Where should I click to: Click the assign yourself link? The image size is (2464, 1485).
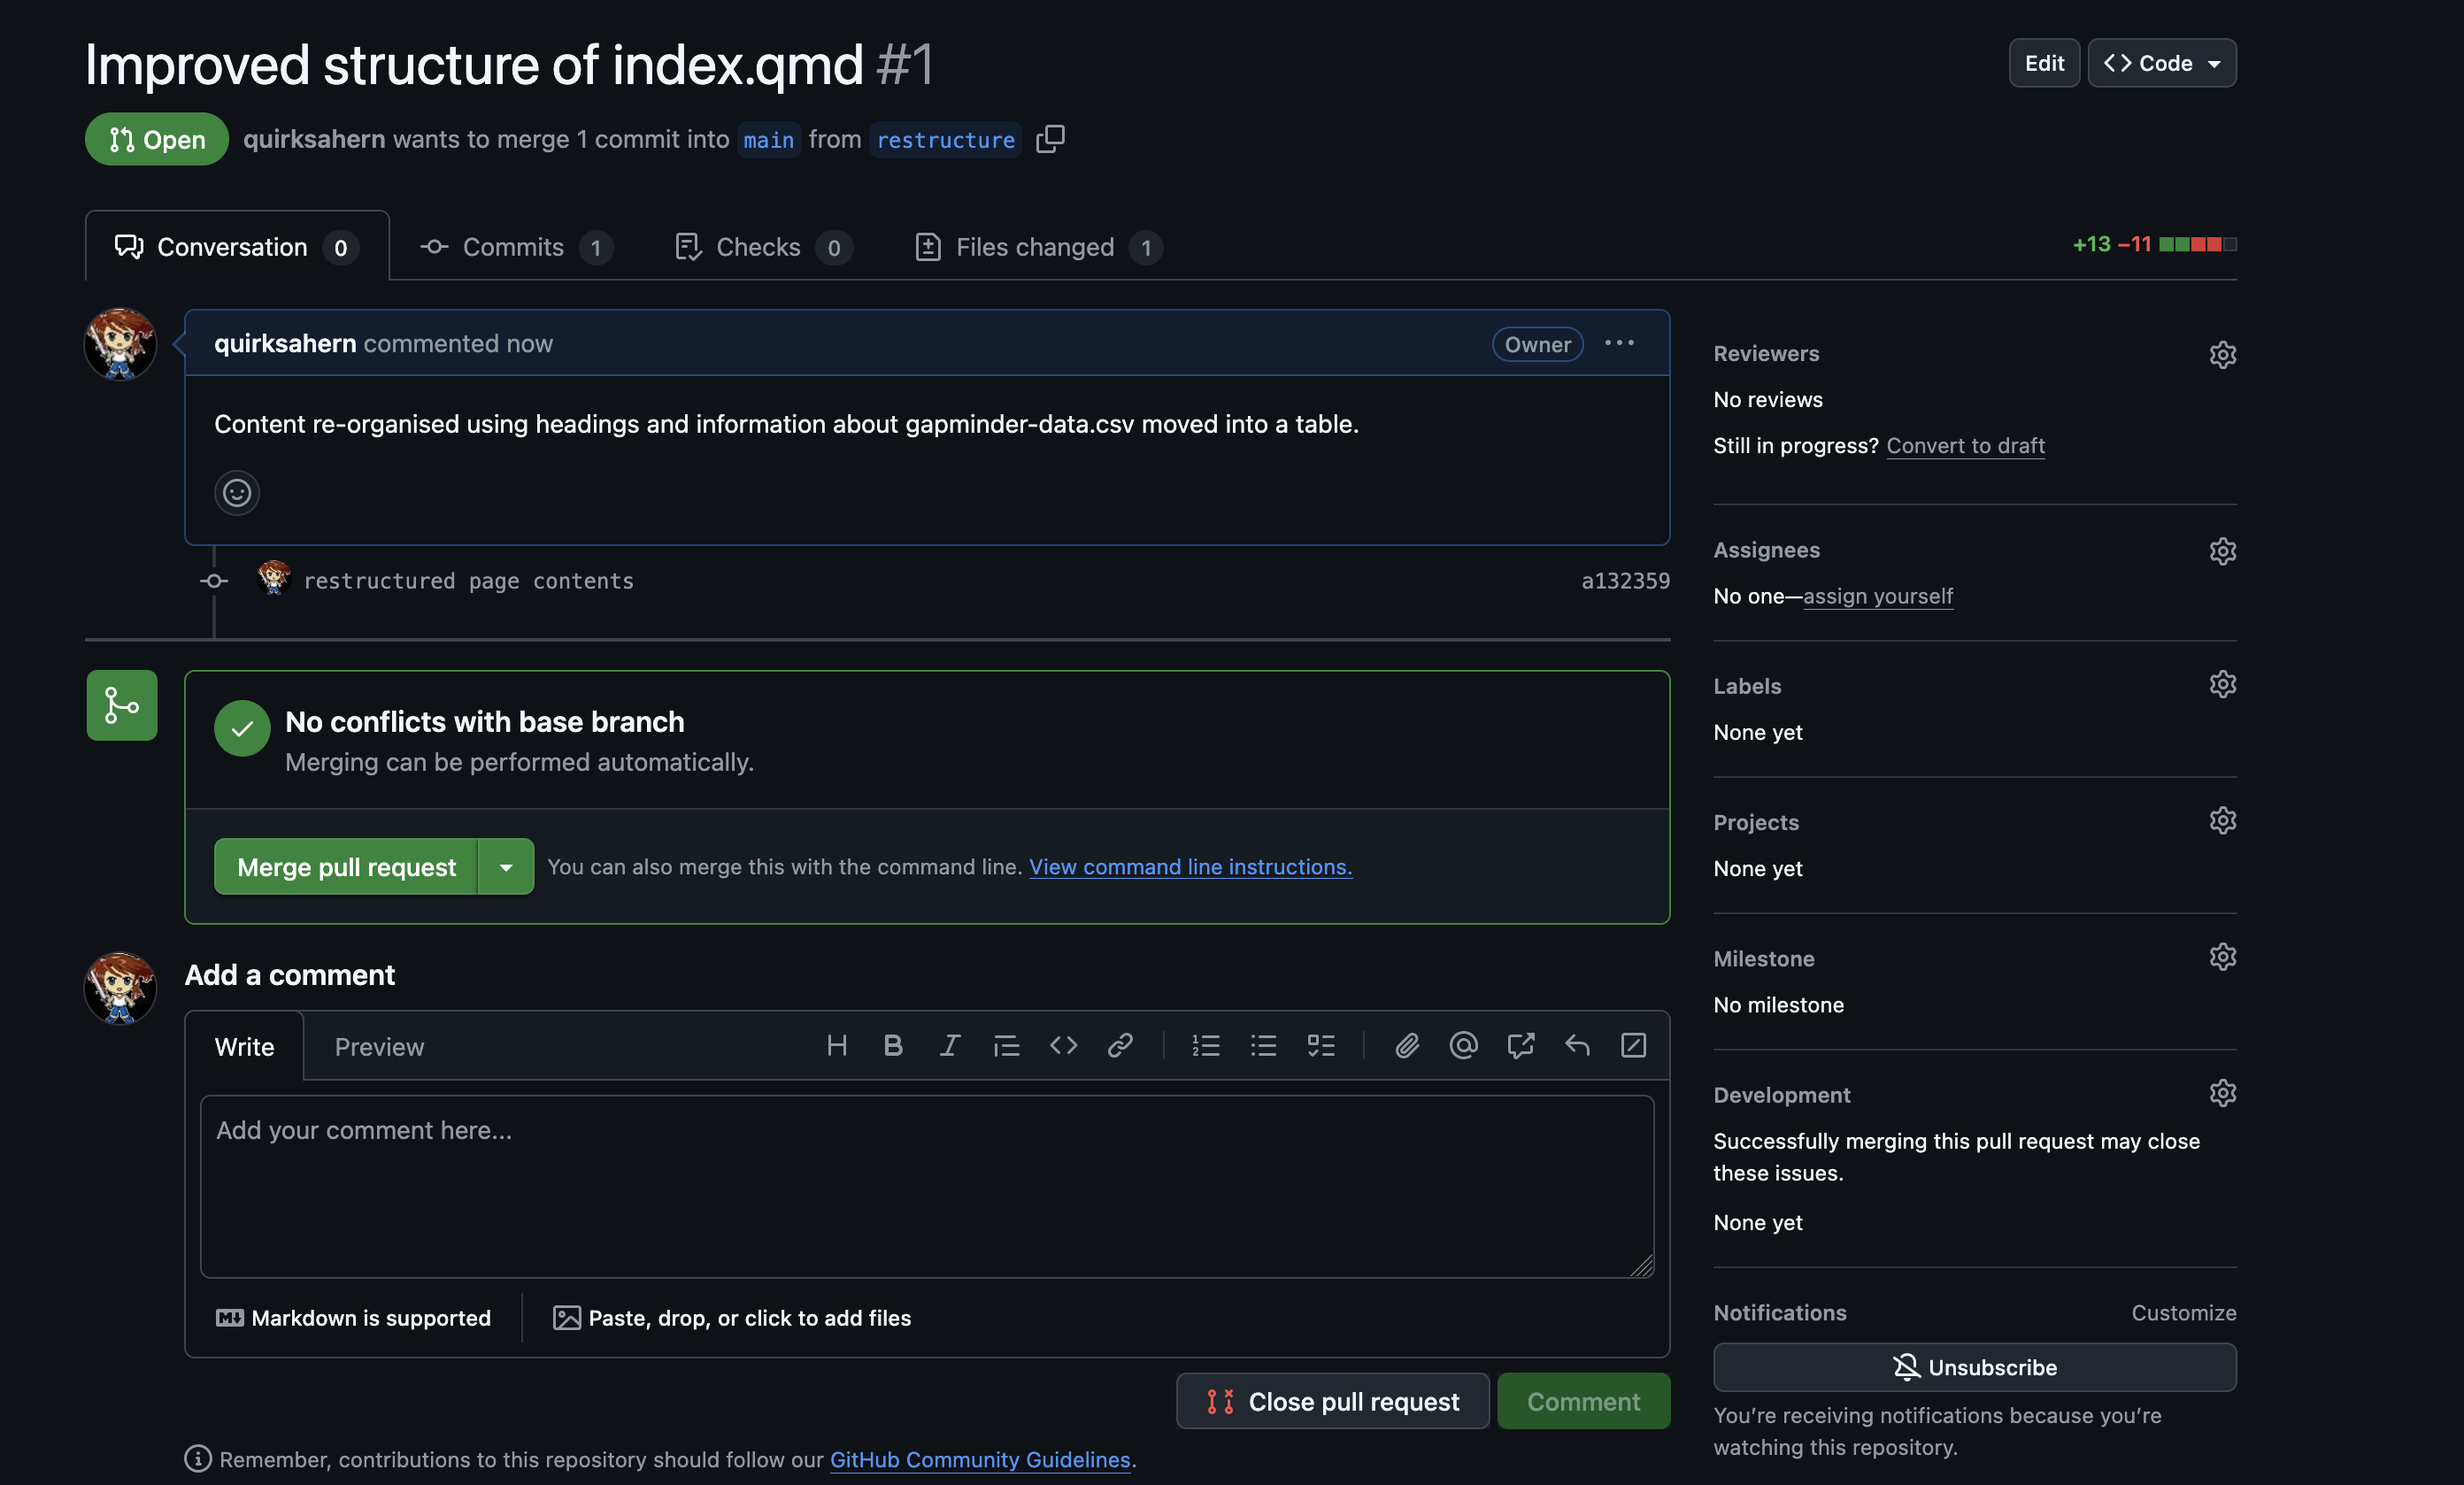[x=1877, y=596]
